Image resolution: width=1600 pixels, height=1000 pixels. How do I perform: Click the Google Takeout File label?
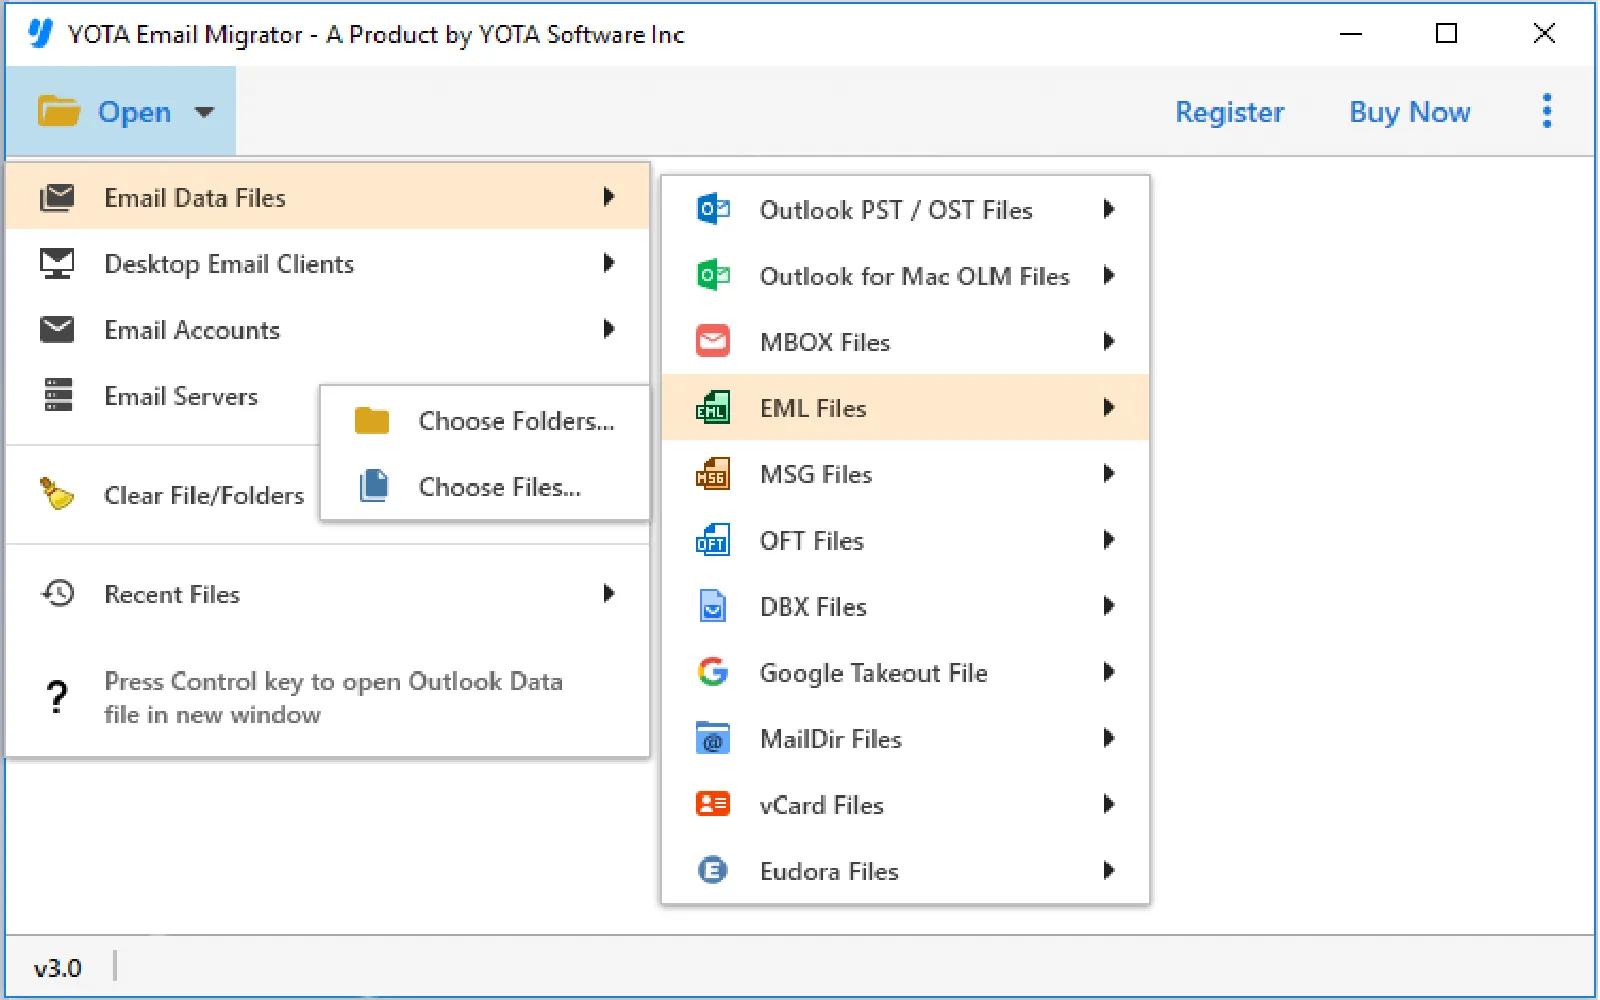pyautogui.click(x=874, y=673)
